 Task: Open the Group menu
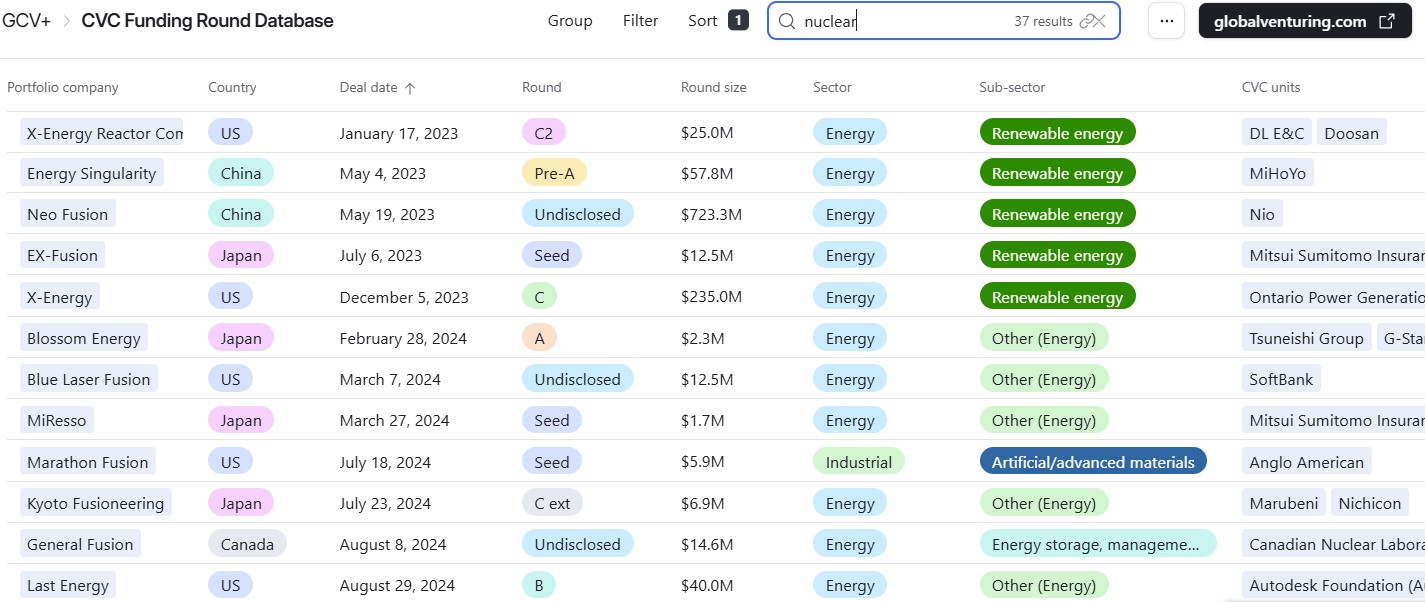pos(570,21)
